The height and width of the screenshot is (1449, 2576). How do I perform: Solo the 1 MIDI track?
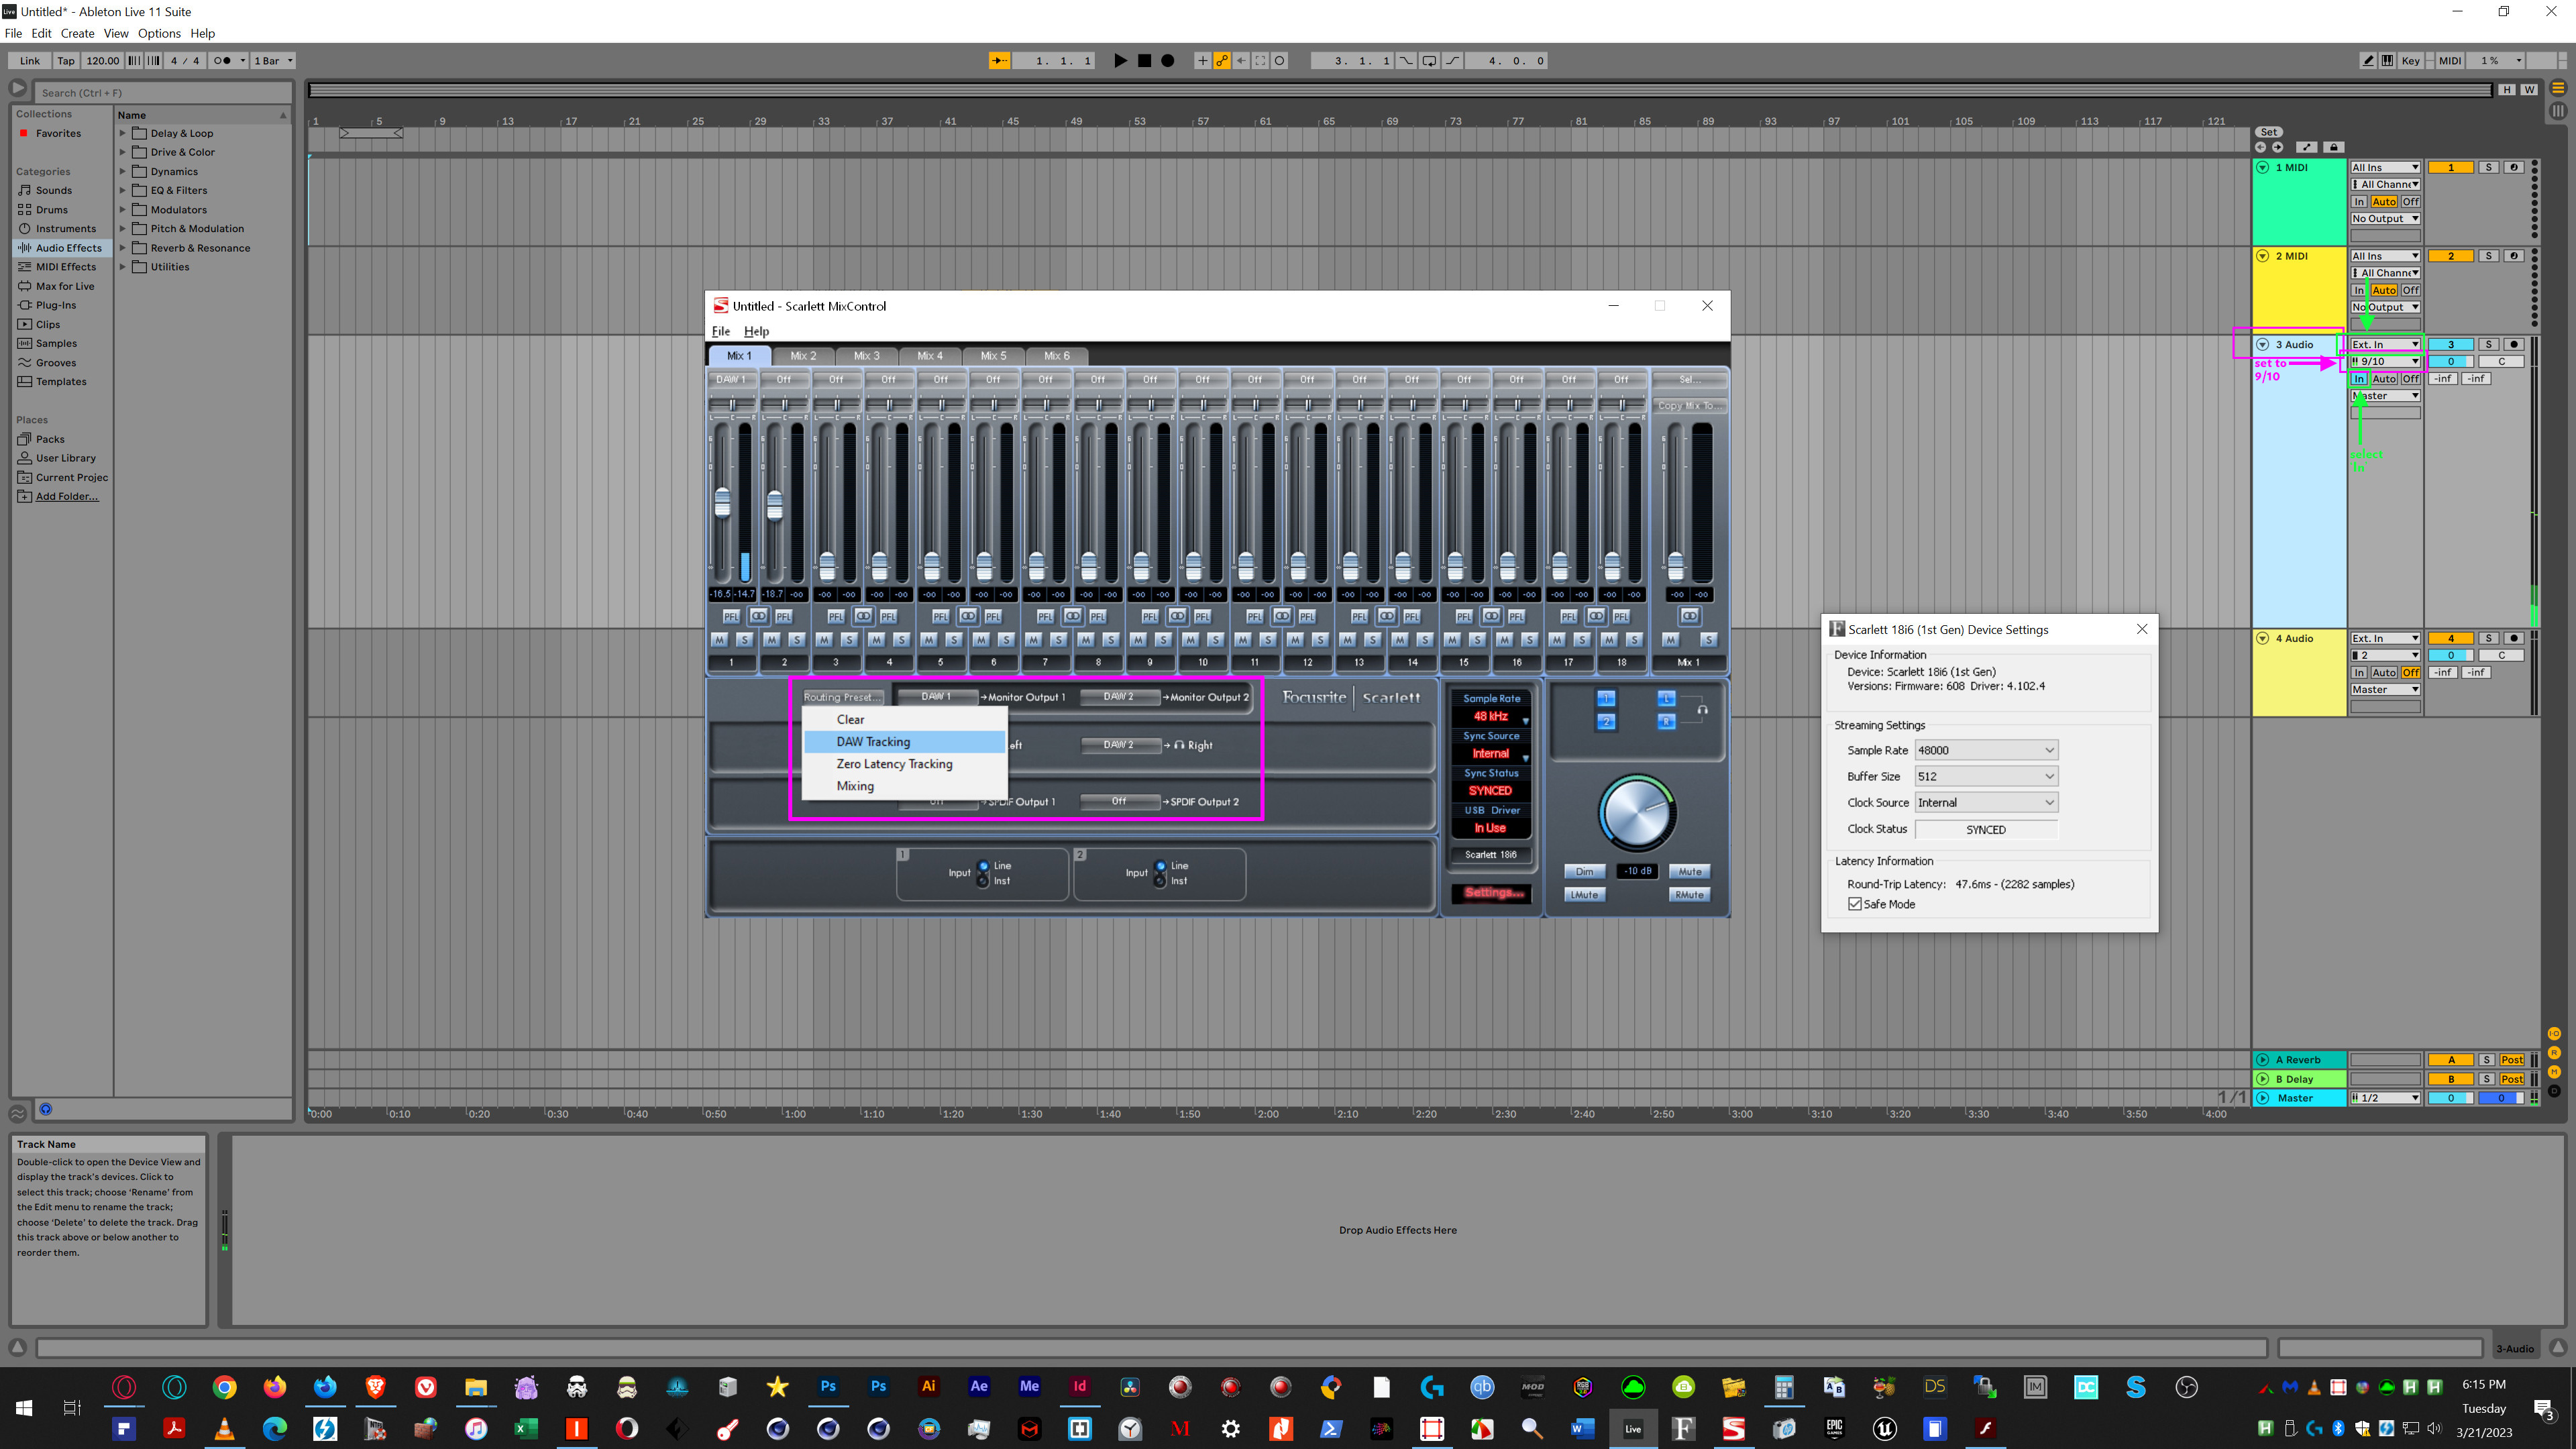coord(2489,167)
